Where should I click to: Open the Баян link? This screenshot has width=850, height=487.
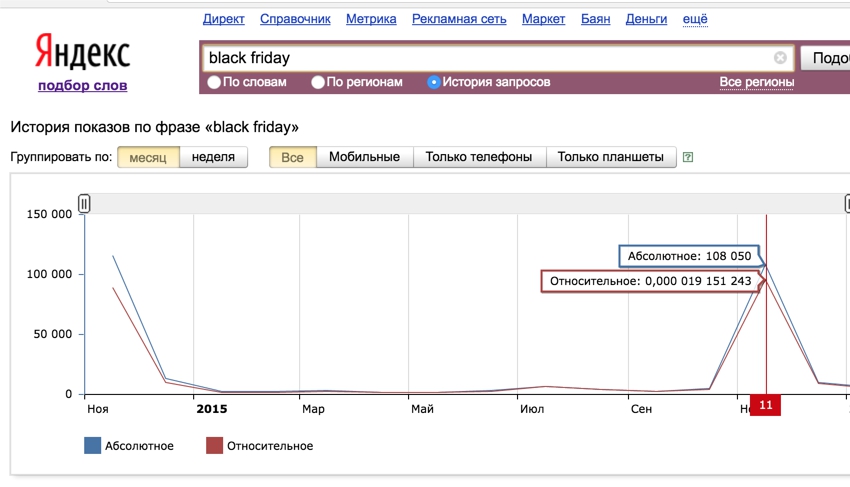pos(595,19)
